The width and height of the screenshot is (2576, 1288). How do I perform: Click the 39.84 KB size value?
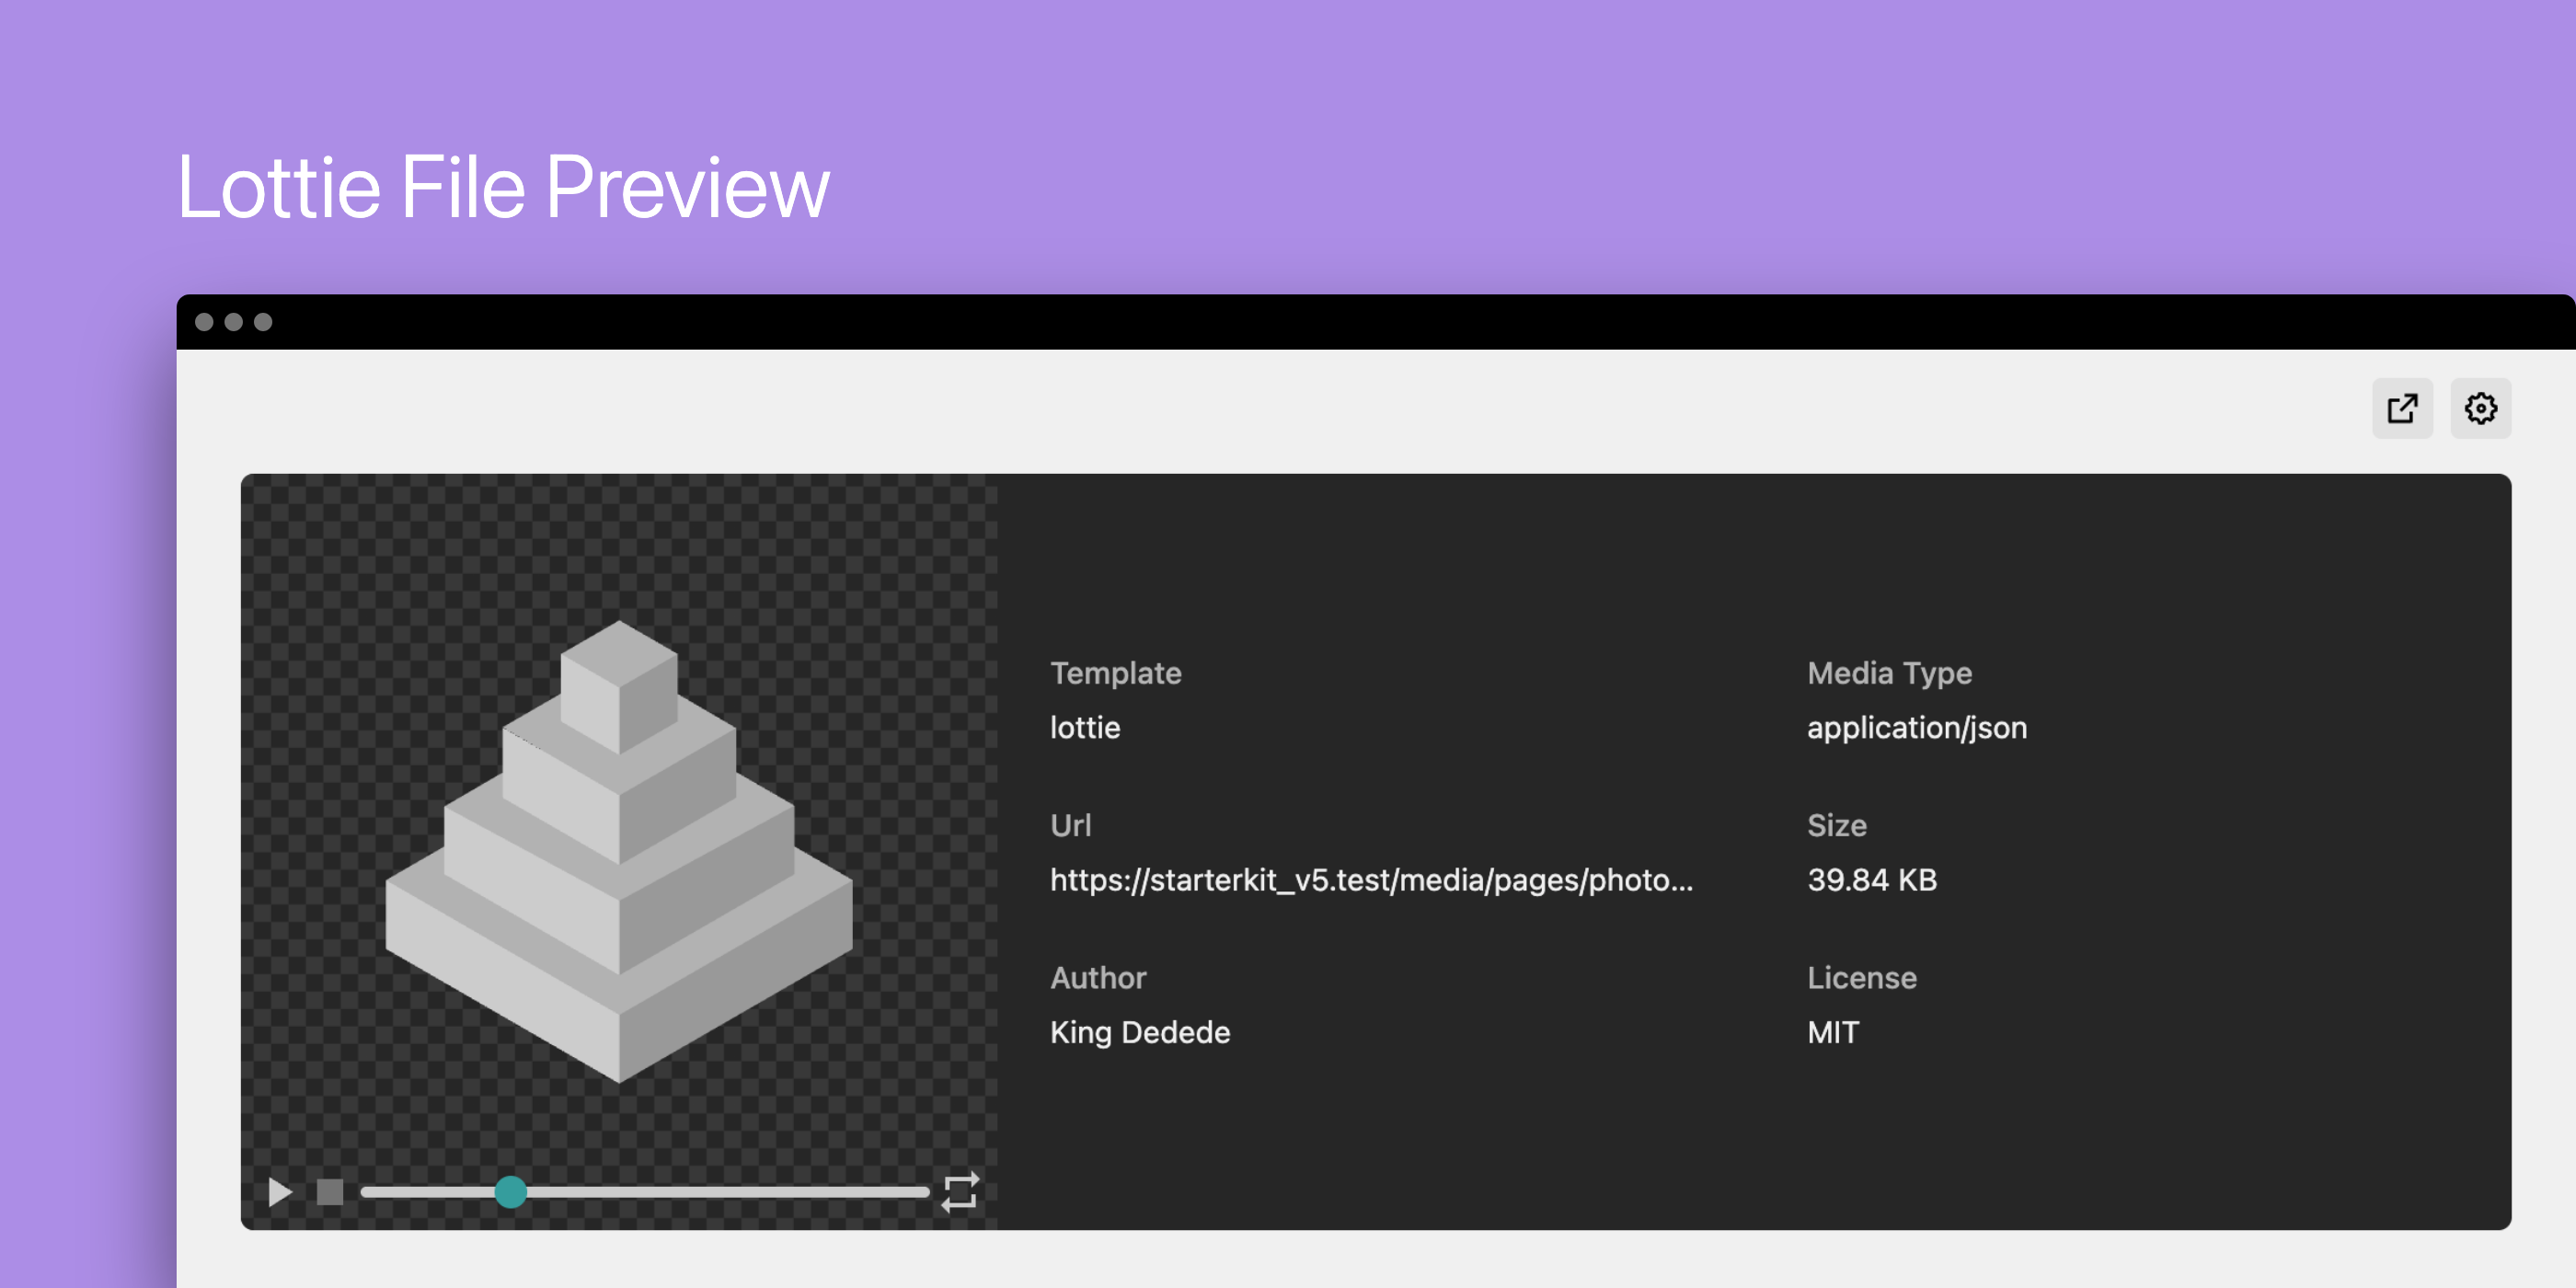(1872, 880)
